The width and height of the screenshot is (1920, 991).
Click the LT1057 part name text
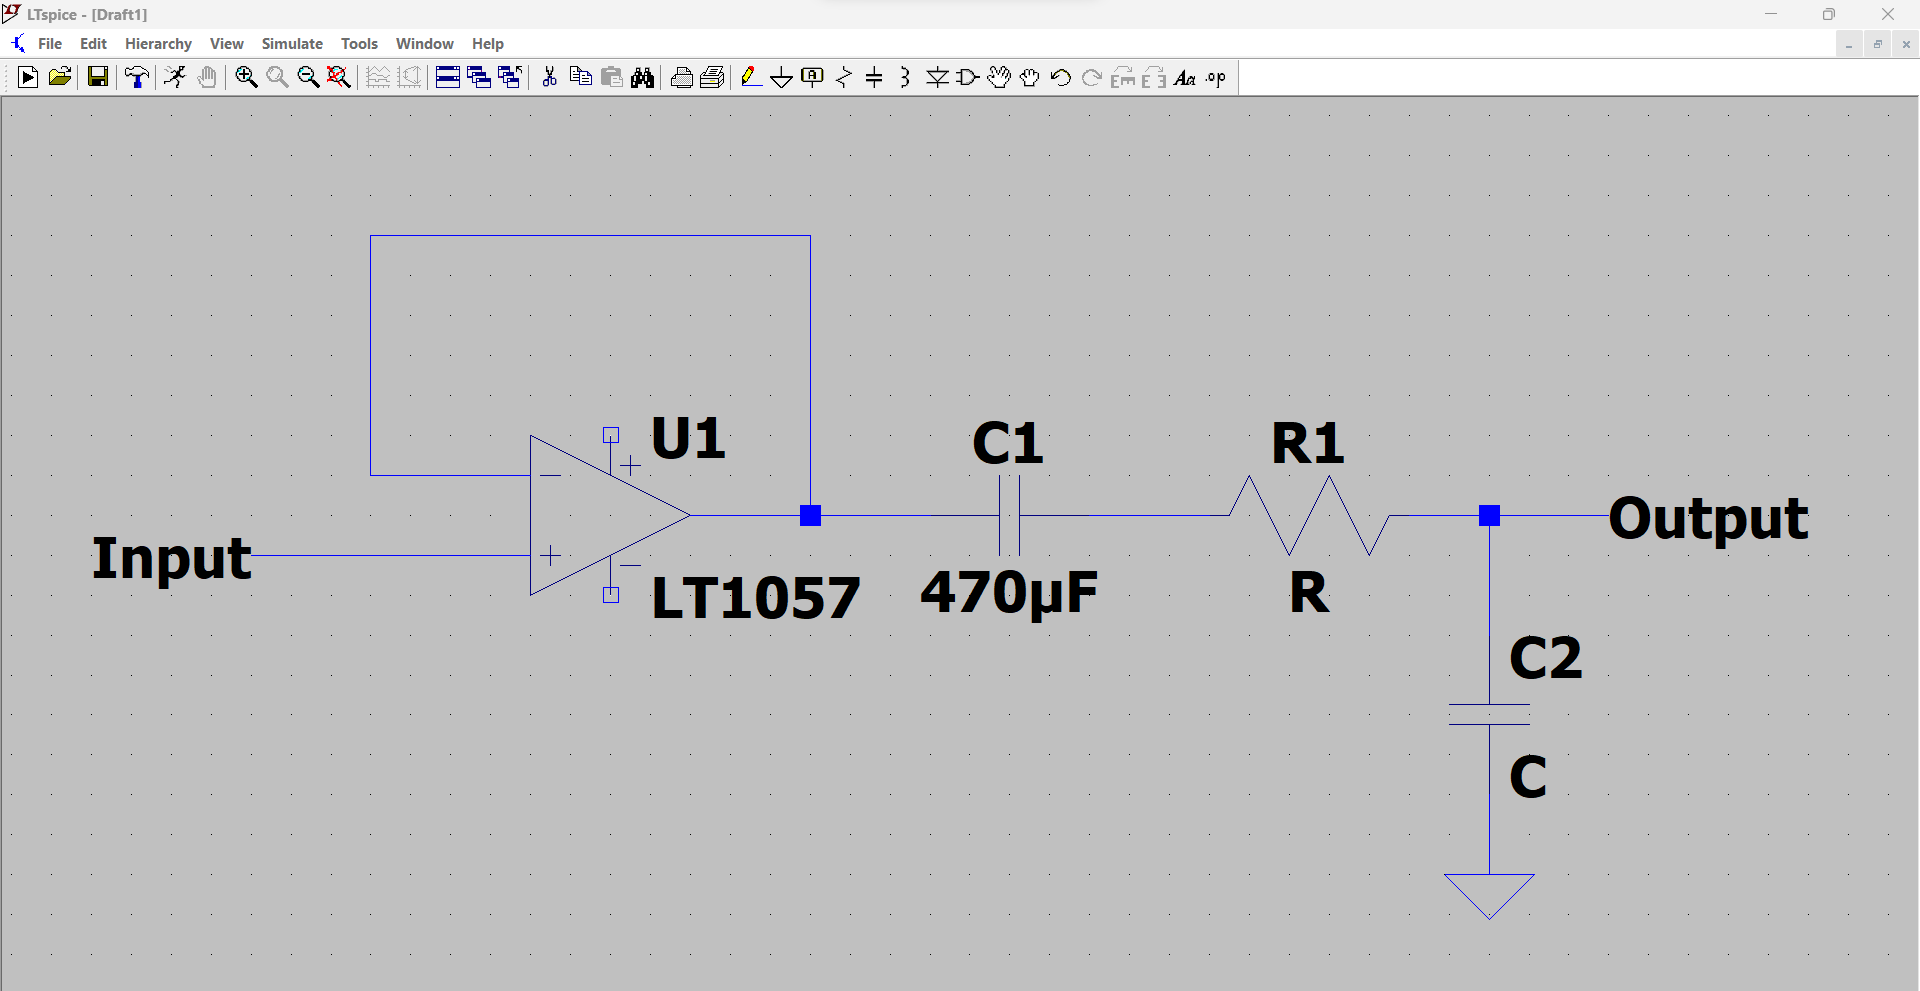pyautogui.click(x=756, y=598)
